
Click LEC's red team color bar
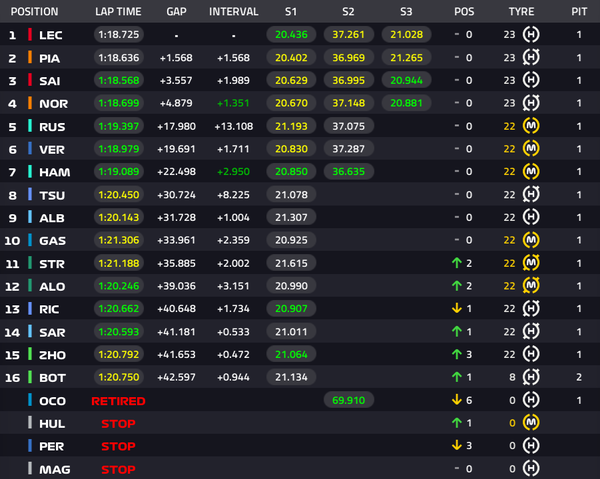pyautogui.click(x=30, y=34)
